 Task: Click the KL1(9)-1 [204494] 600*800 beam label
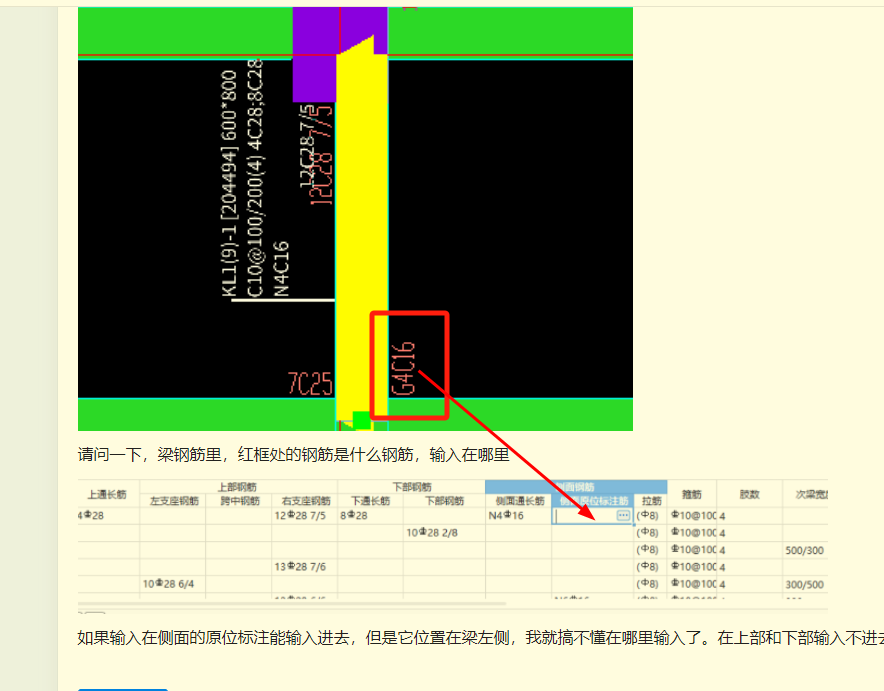229,184
